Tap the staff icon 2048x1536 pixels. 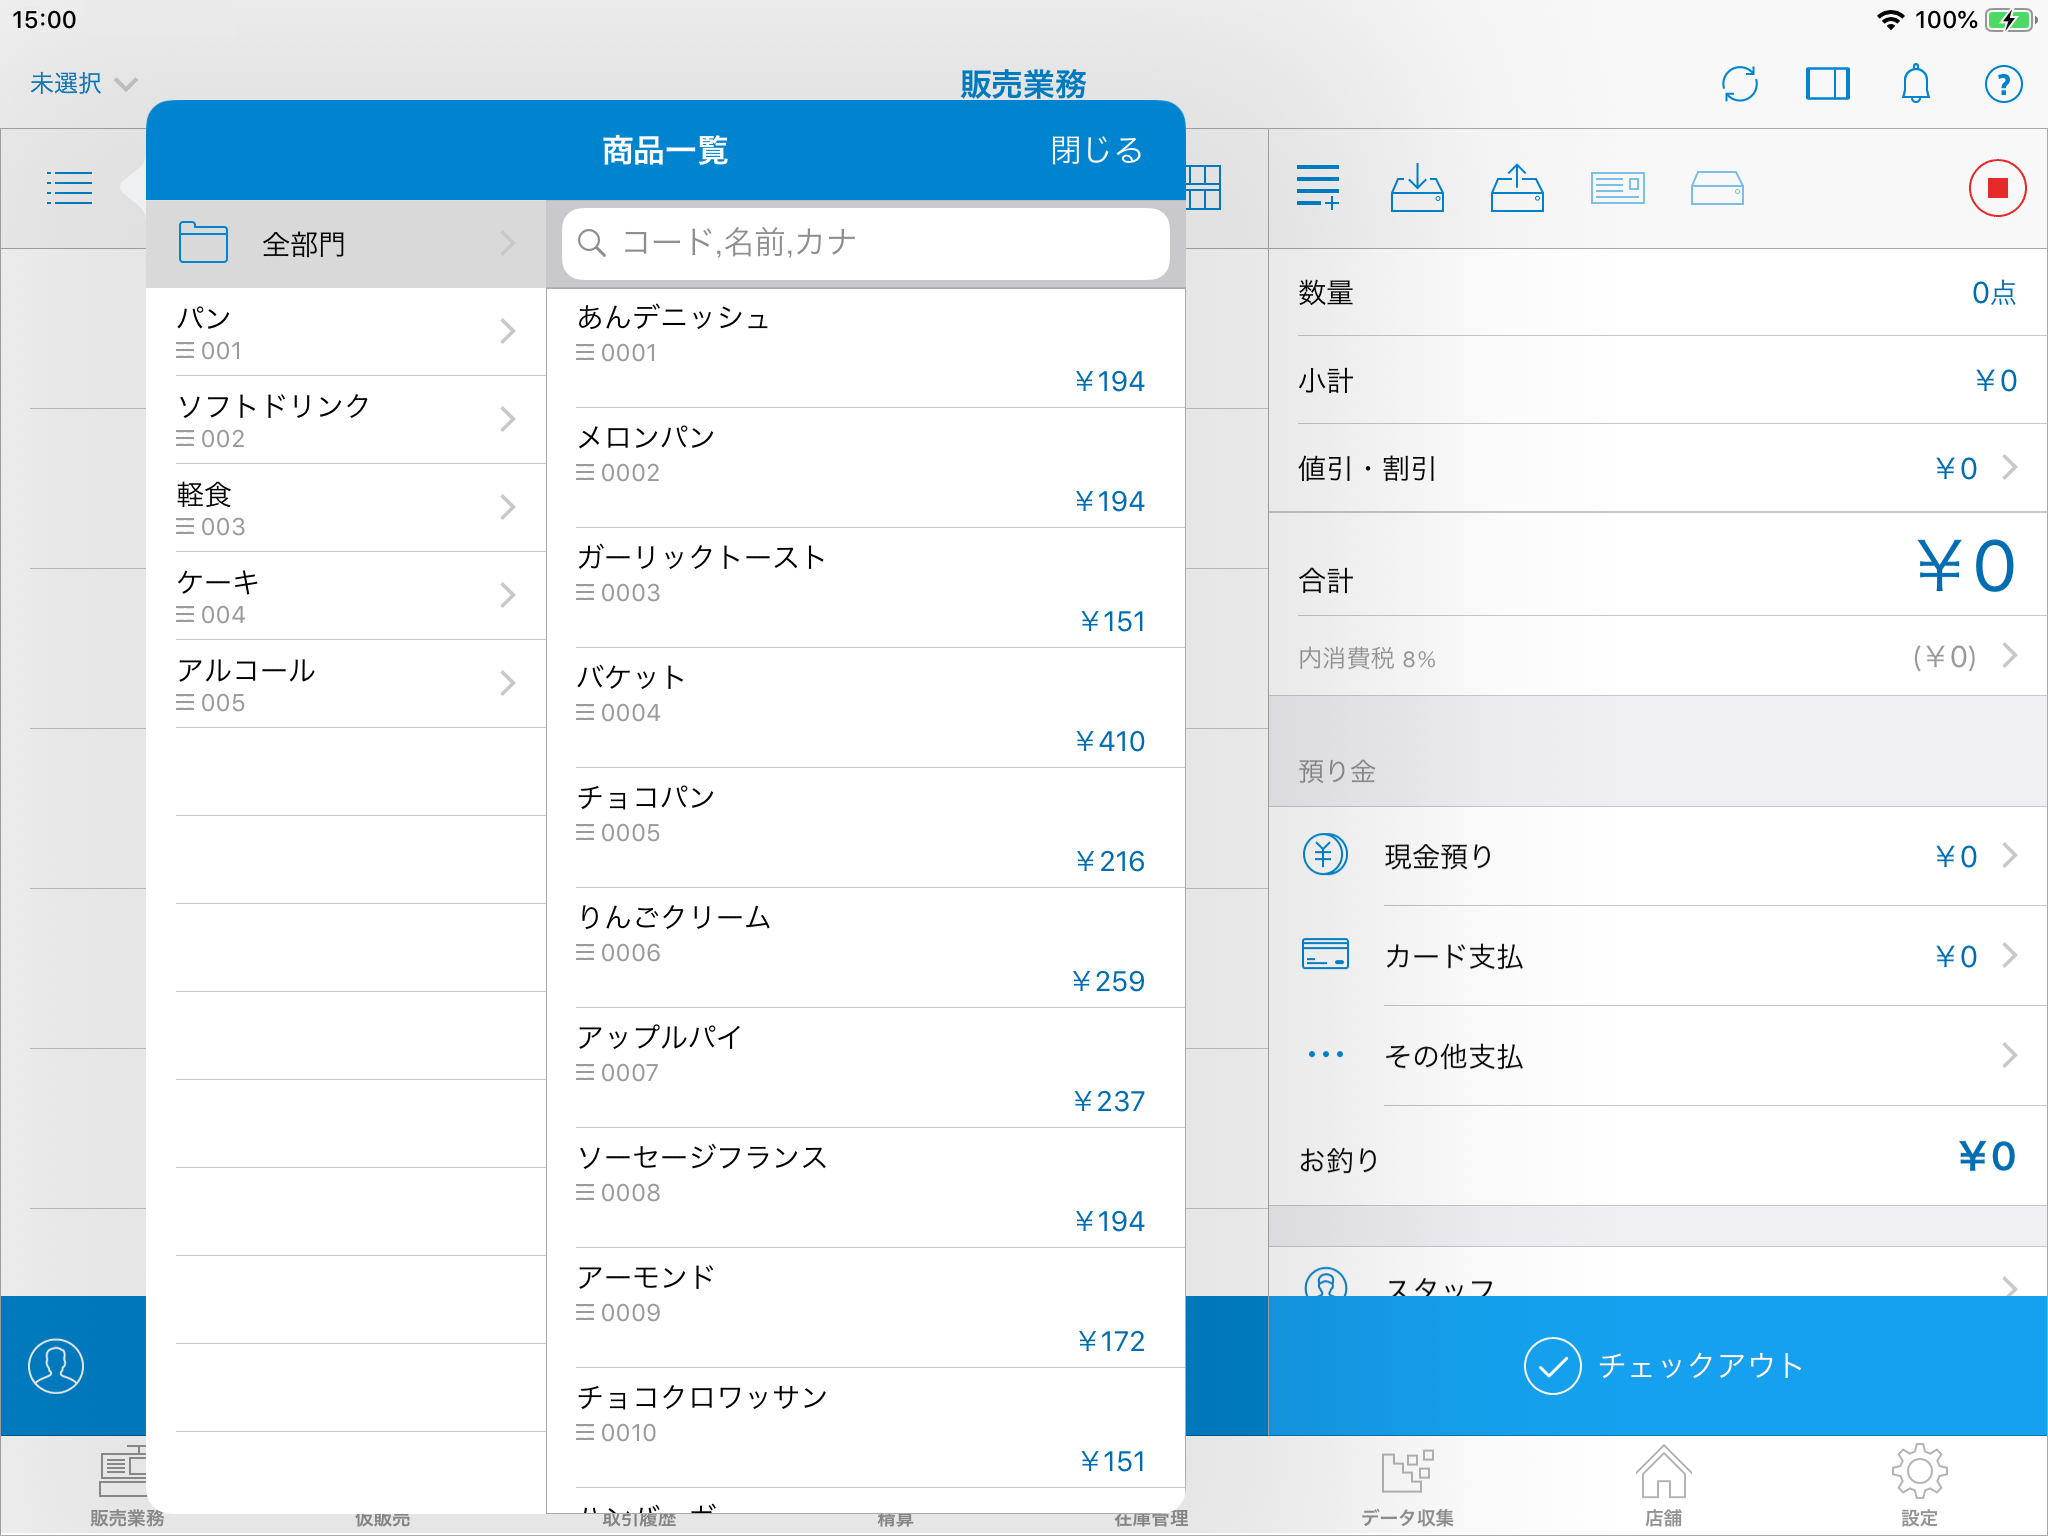pyautogui.click(x=1326, y=1282)
